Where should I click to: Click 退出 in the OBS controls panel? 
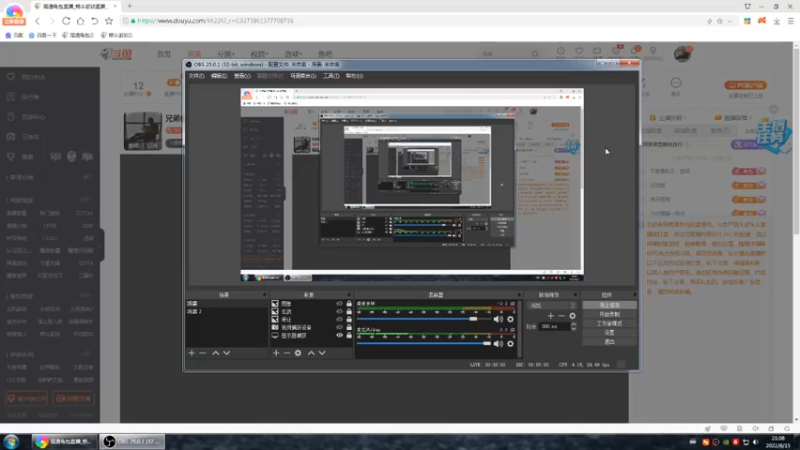pyautogui.click(x=609, y=342)
